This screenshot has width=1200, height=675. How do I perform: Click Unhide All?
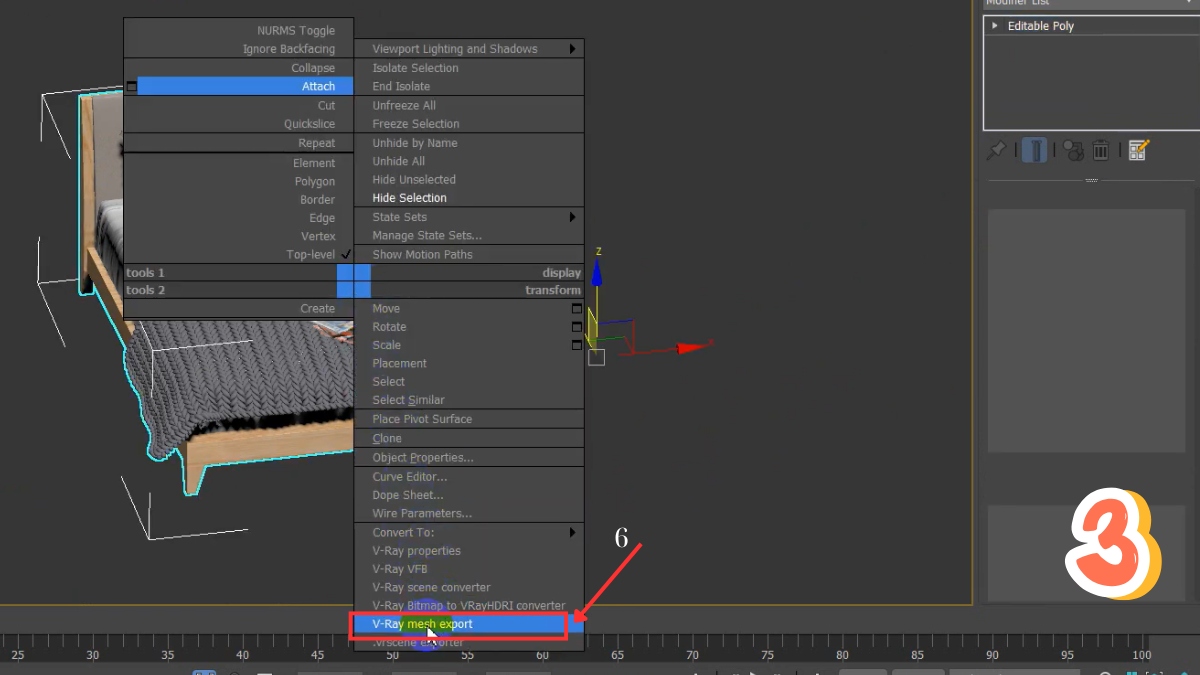pos(398,161)
